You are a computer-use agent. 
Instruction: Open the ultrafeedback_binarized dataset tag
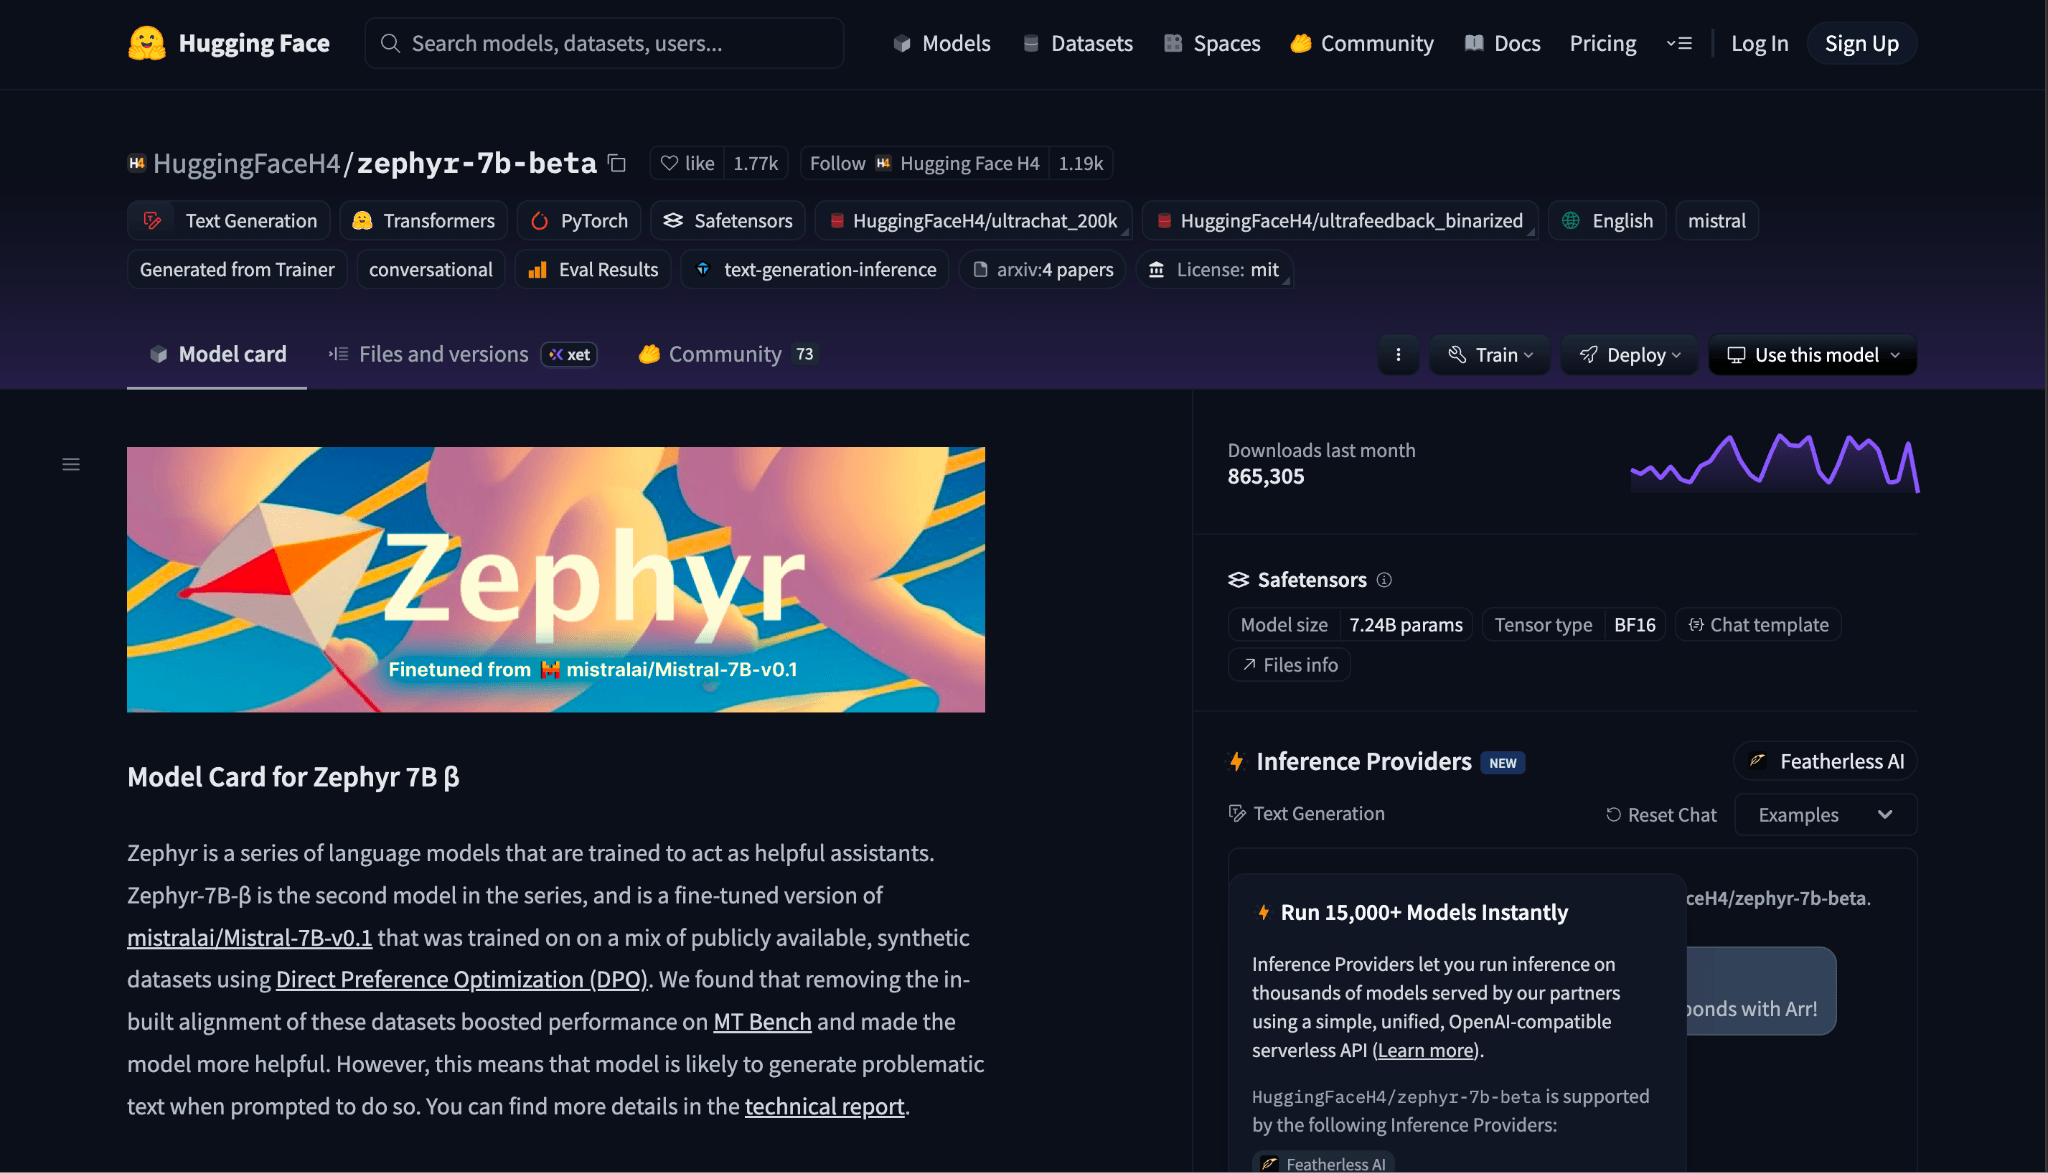click(1340, 220)
